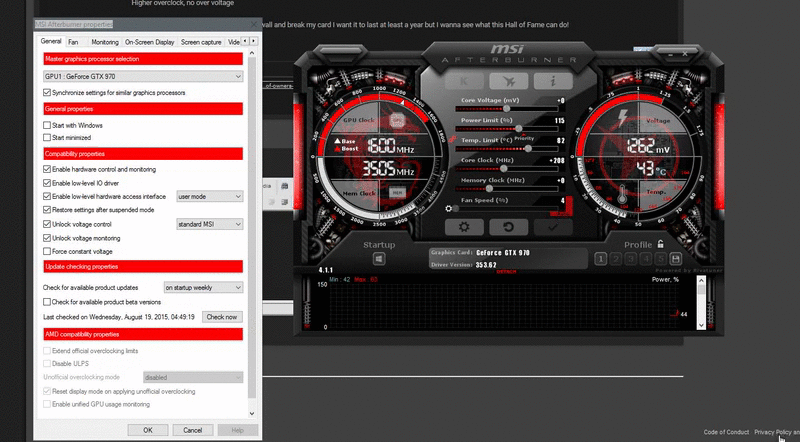Click the monitoring graph scroll up arrow
Screen dimensions: 800x442
(701, 280)
